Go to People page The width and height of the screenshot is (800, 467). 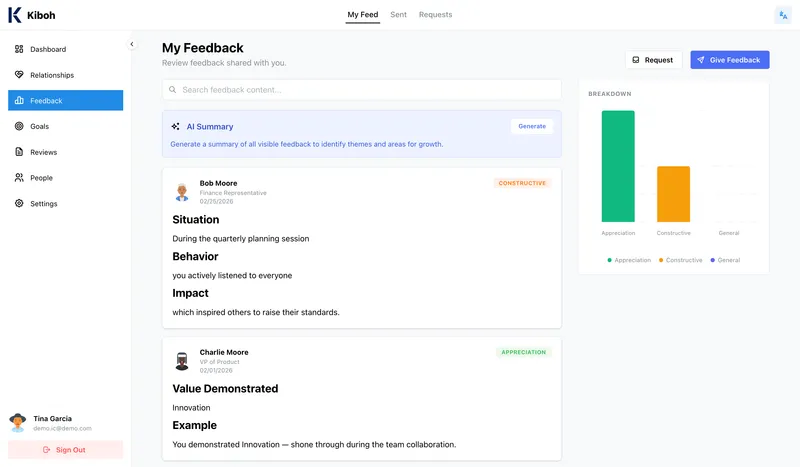tap(65, 178)
